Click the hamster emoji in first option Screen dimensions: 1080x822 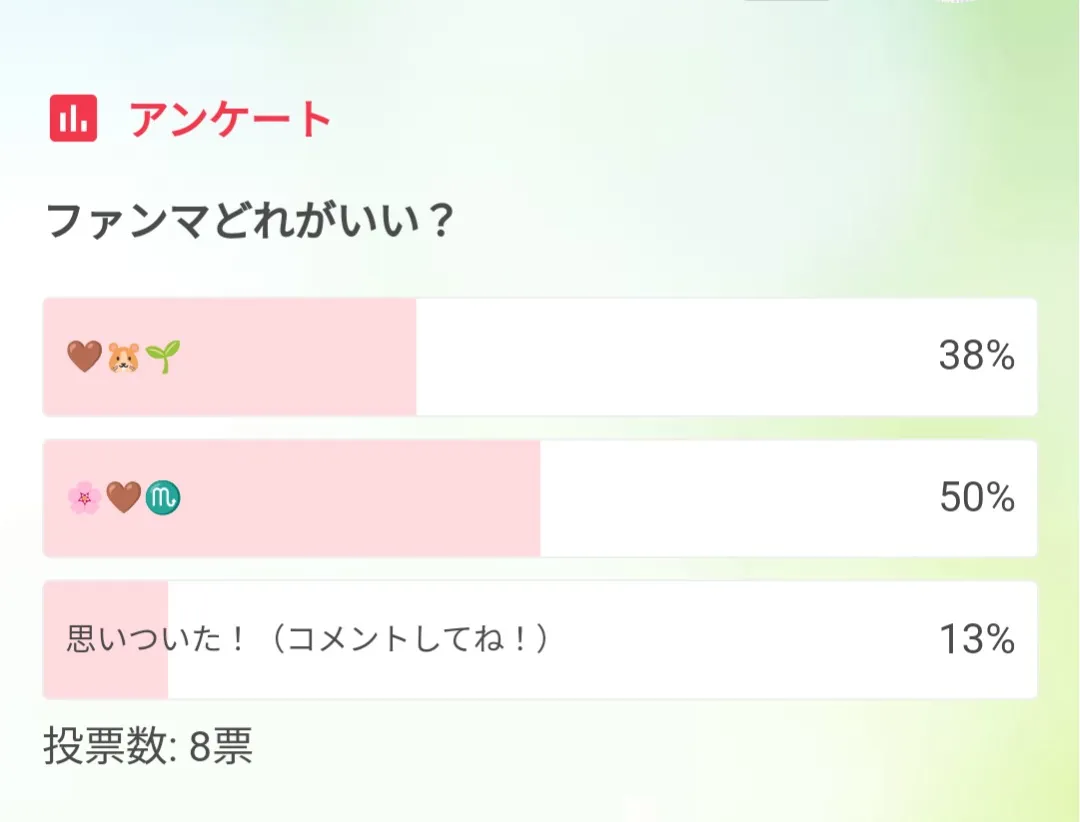[124, 357]
